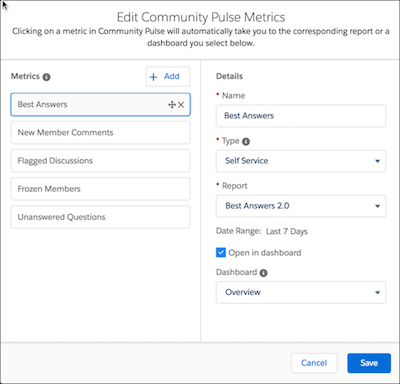Click the Metrics info icon

pos(47,77)
